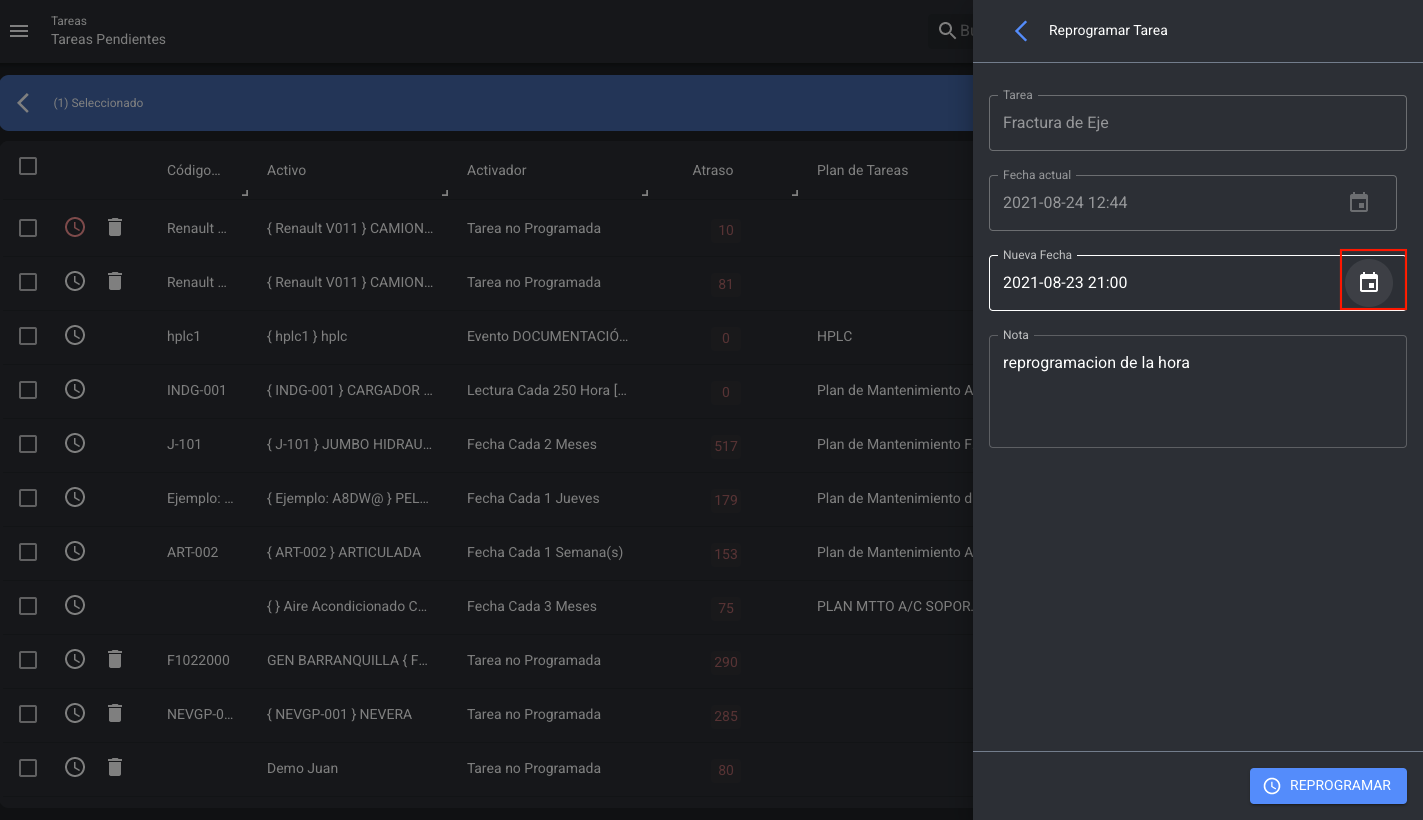Check the box for J-101 row
Screen dimensions: 1423x820
point(28,444)
